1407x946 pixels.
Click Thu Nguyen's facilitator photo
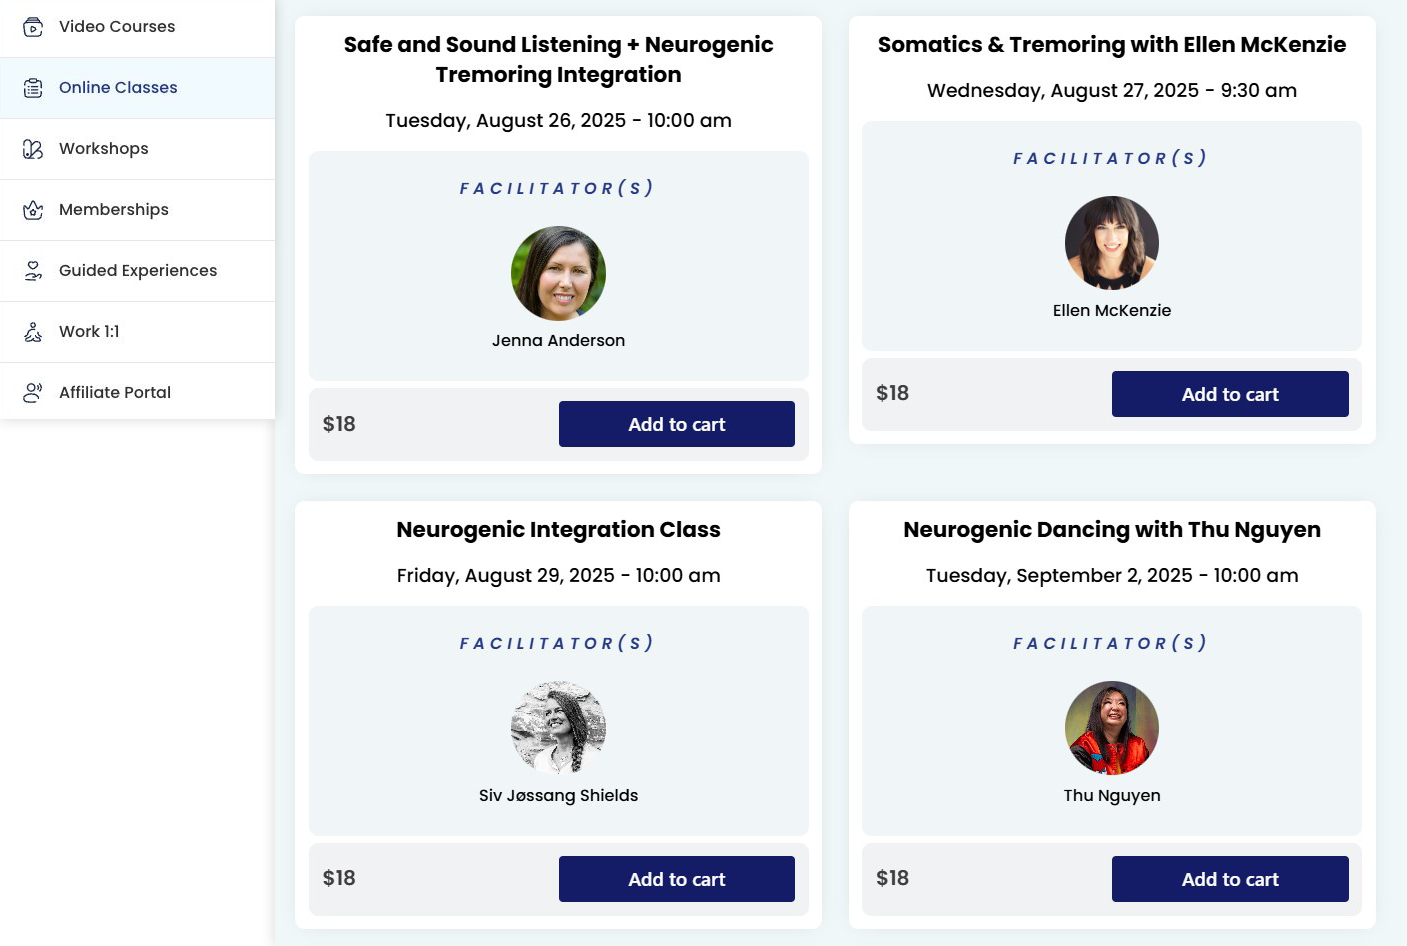click(x=1112, y=728)
